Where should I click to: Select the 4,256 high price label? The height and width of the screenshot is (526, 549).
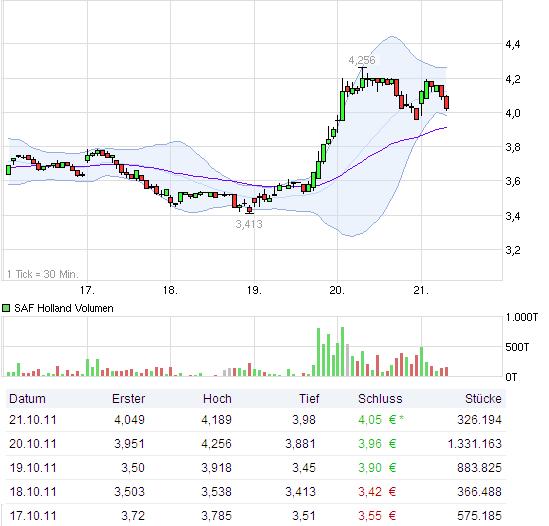coord(362,60)
